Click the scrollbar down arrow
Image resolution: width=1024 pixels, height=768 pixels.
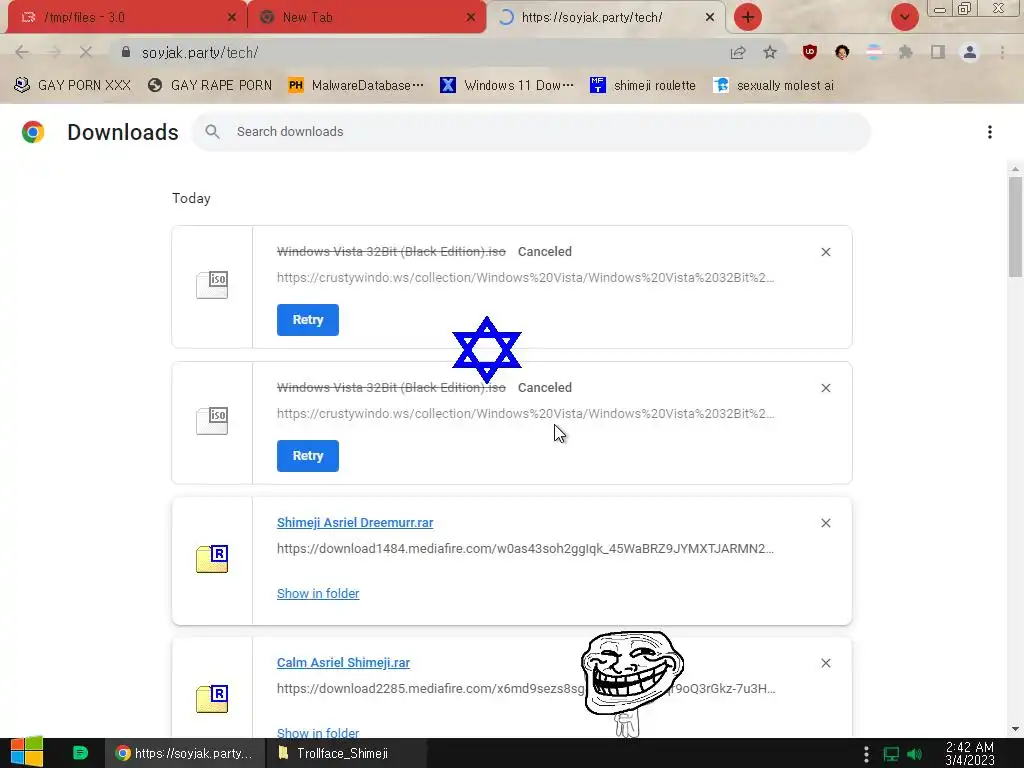coord(1016,729)
